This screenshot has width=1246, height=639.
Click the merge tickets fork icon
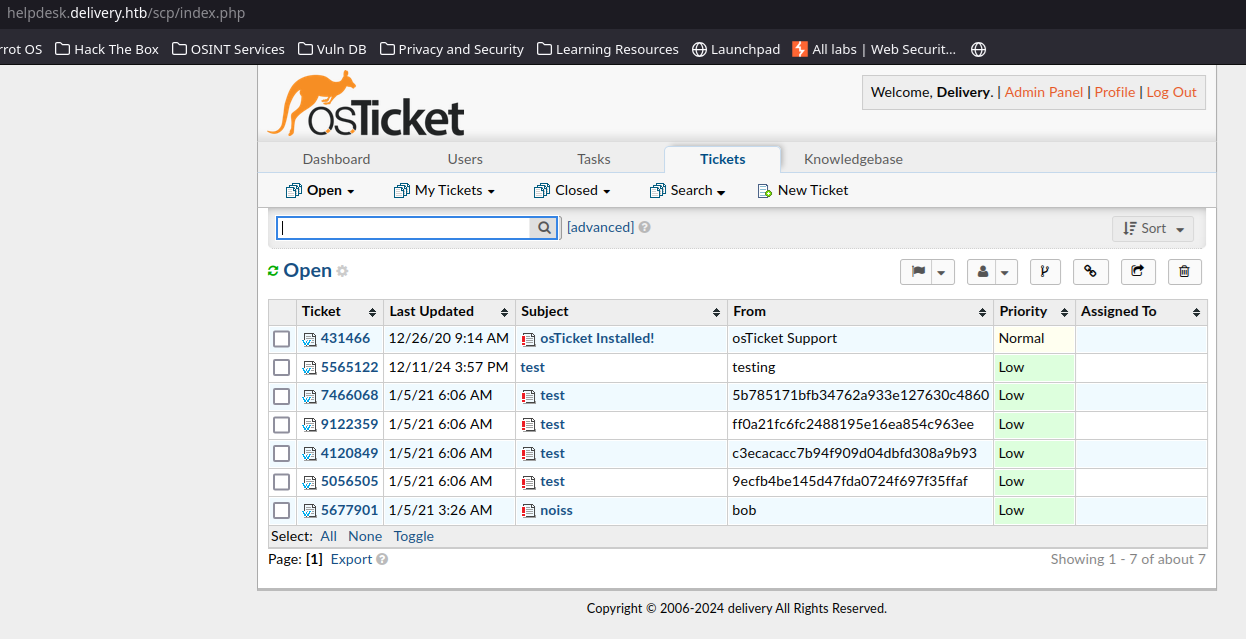pos(1044,271)
